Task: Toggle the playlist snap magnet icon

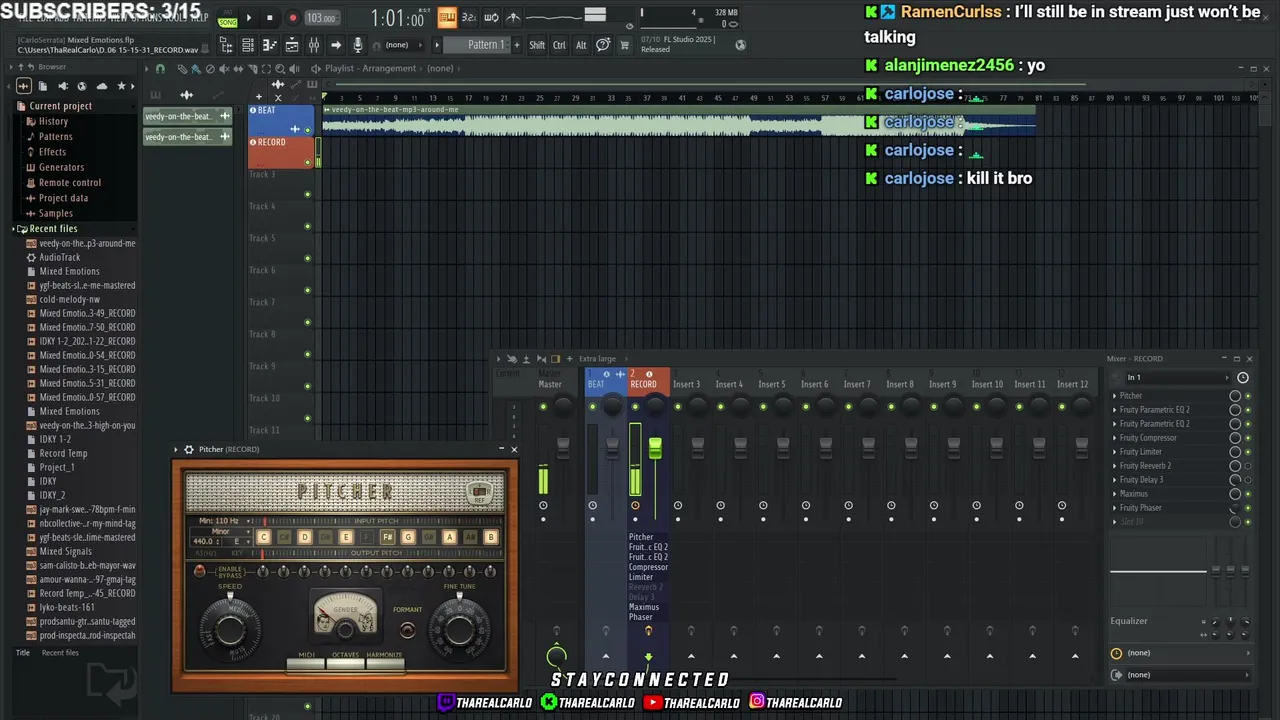Action: [160, 68]
